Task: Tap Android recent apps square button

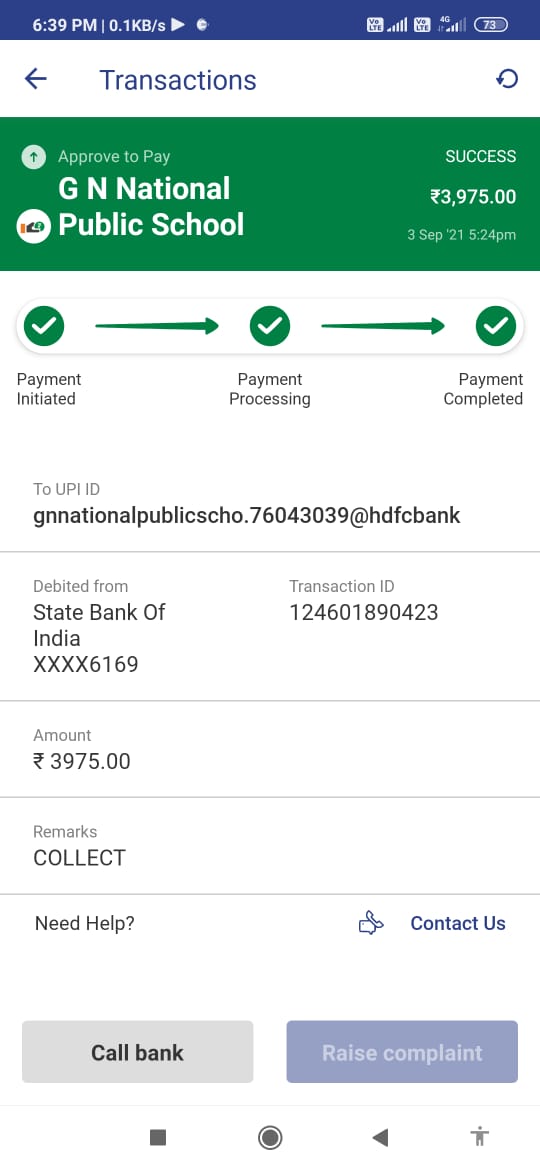Action: pyautogui.click(x=157, y=1137)
